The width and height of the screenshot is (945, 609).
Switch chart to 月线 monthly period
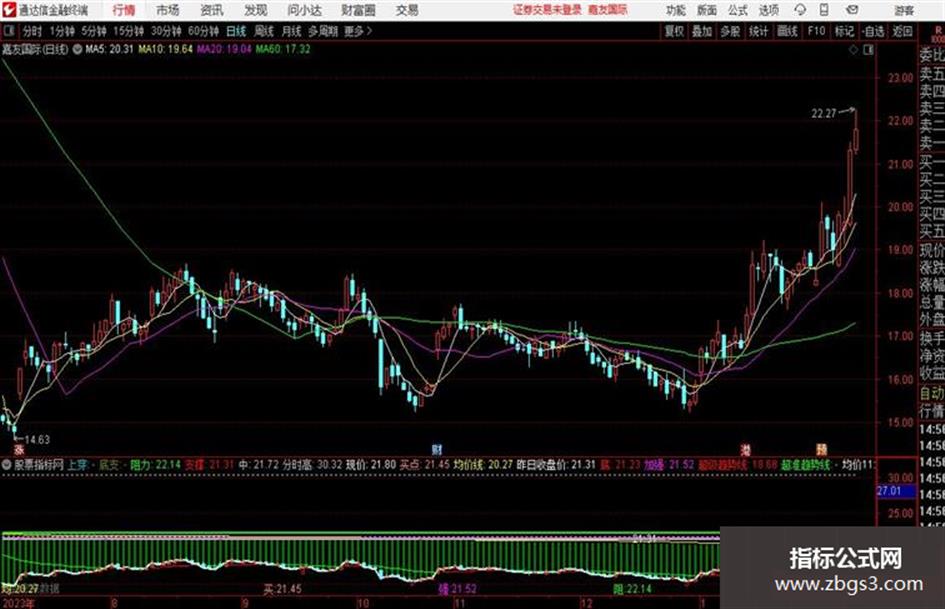(291, 31)
